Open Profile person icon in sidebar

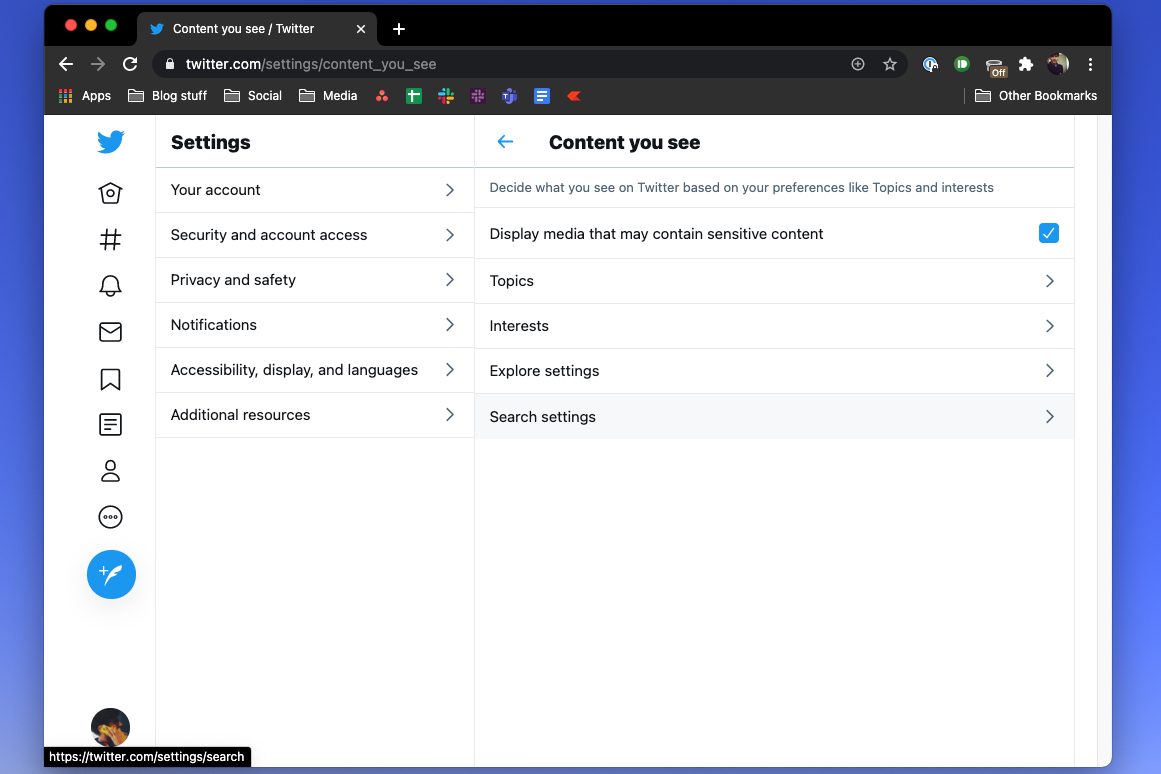pos(110,471)
